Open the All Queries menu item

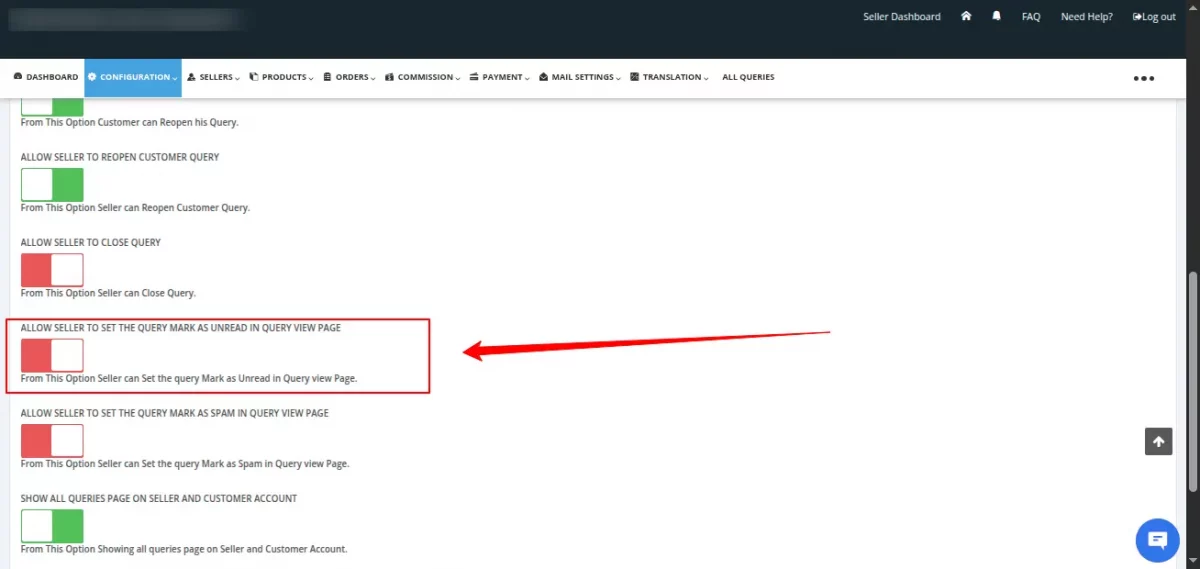click(748, 77)
